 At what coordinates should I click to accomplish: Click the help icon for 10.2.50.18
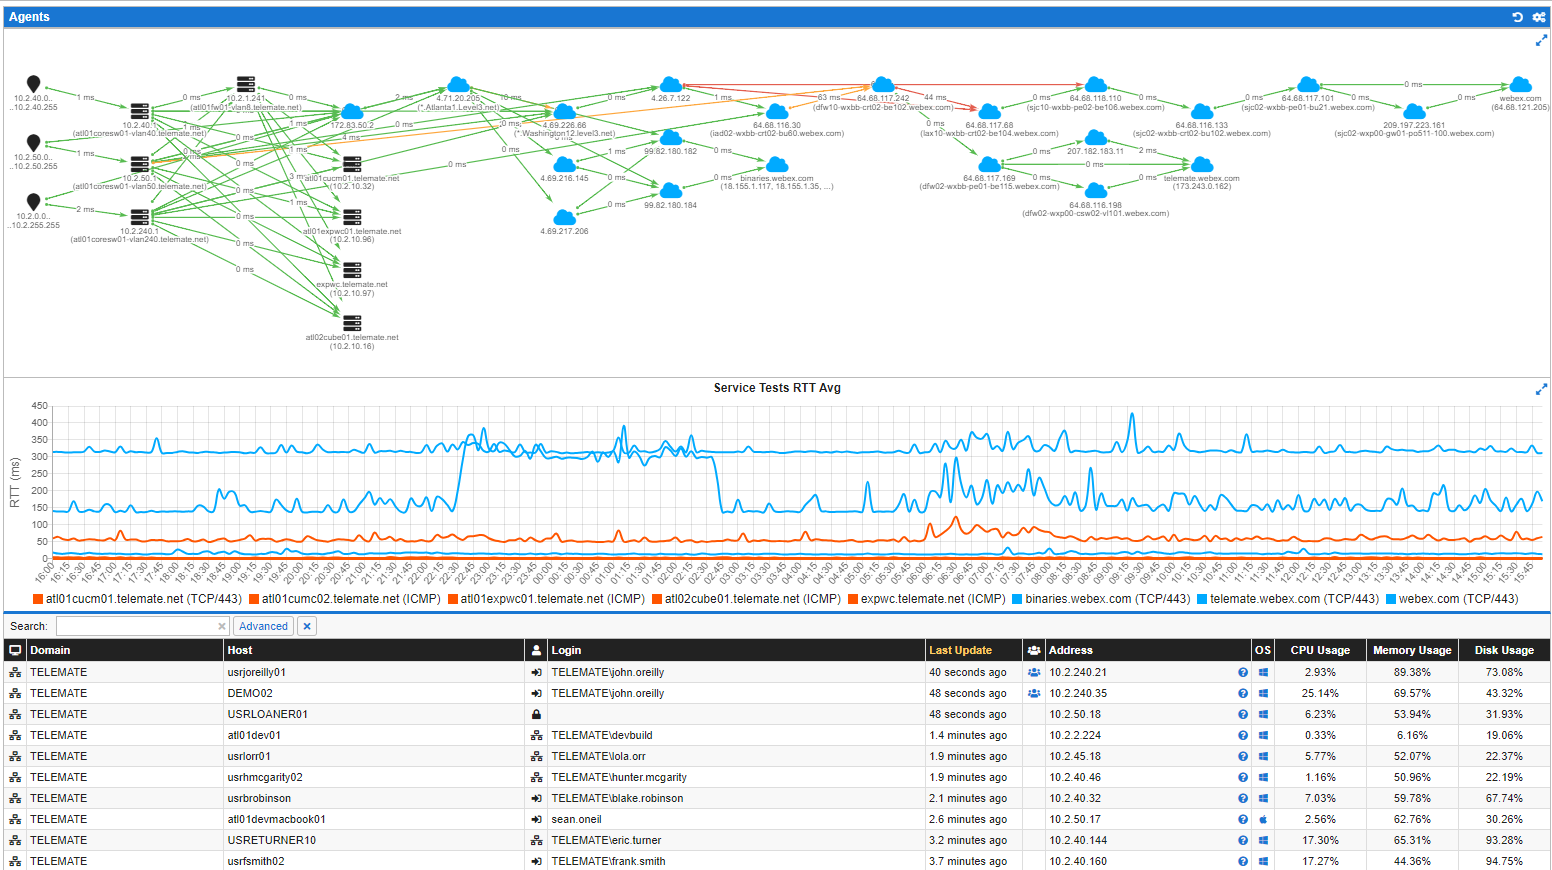point(1243,715)
